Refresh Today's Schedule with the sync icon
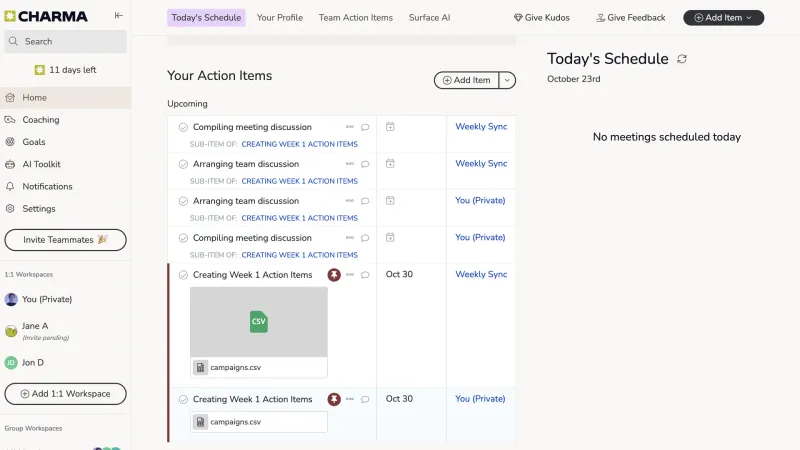The height and width of the screenshot is (450, 800). [x=682, y=59]
